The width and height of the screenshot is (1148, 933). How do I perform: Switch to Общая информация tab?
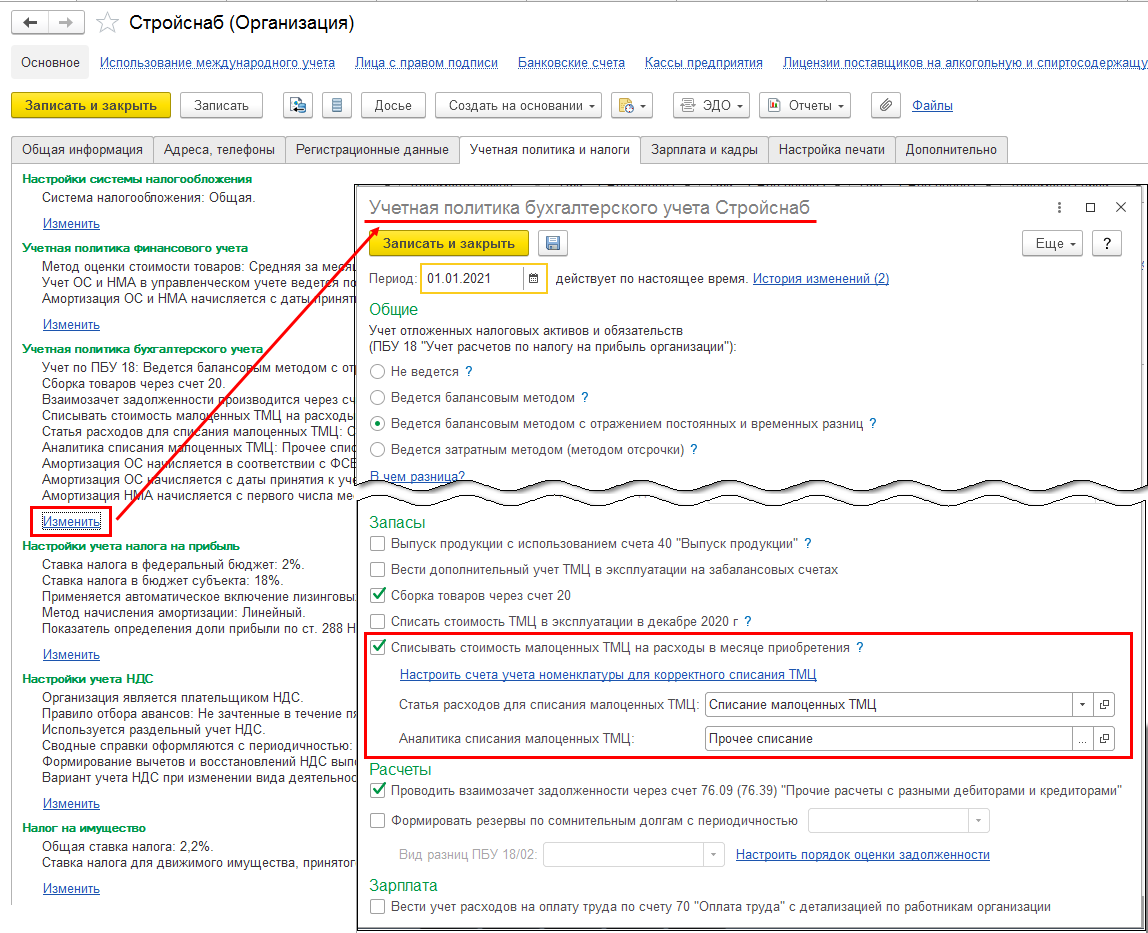[x=82, y=149]
